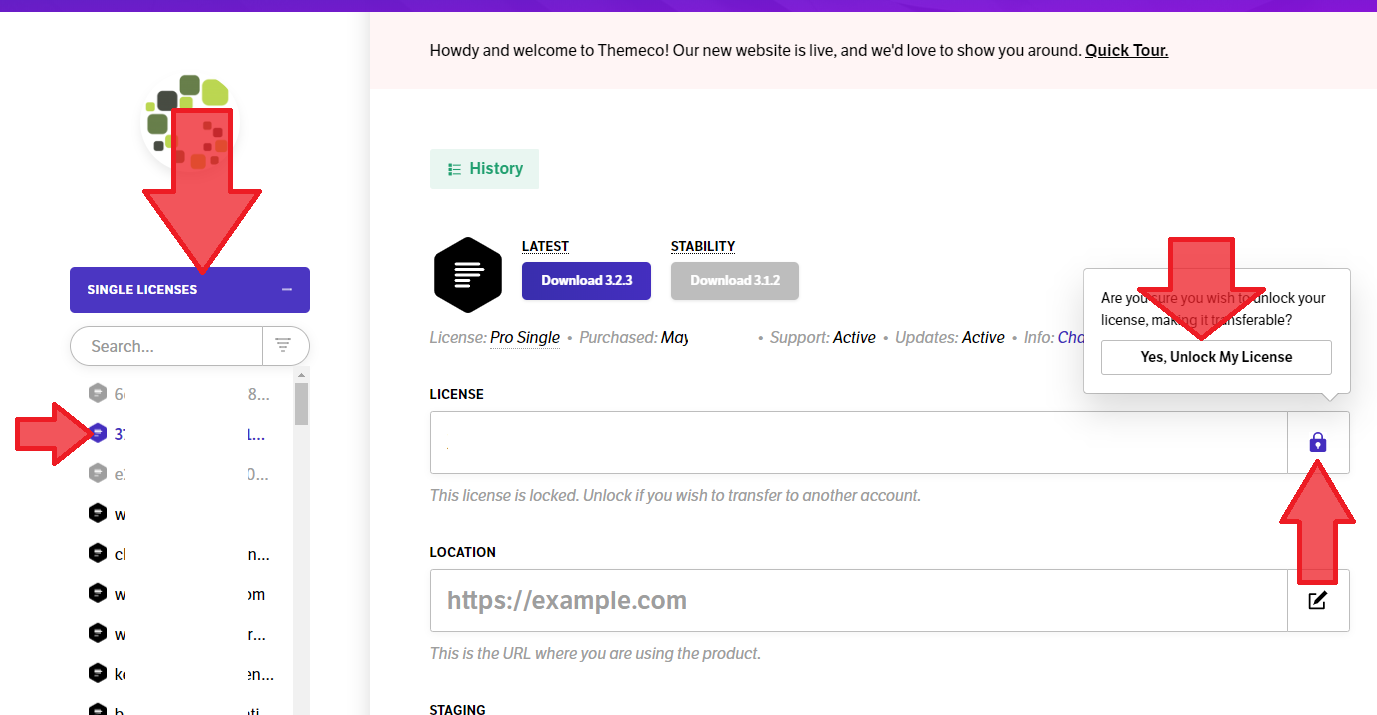Click the Pro Single license type link

[x=525, y=338]
